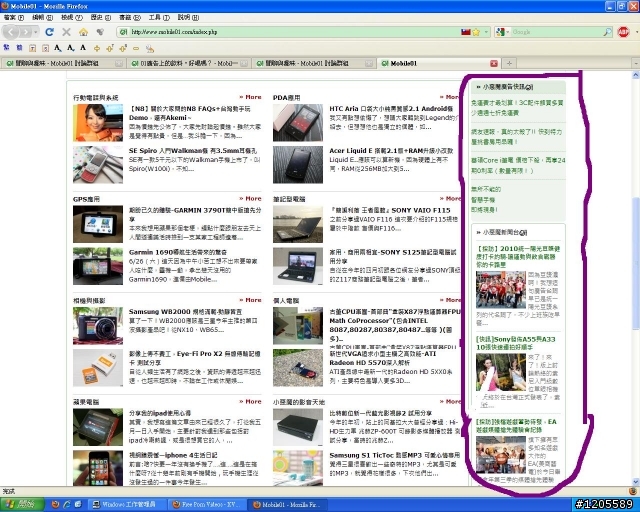Click the vertical scrollbar down arrow
Viewport: 640px width, 512px height.
(636, 481)
